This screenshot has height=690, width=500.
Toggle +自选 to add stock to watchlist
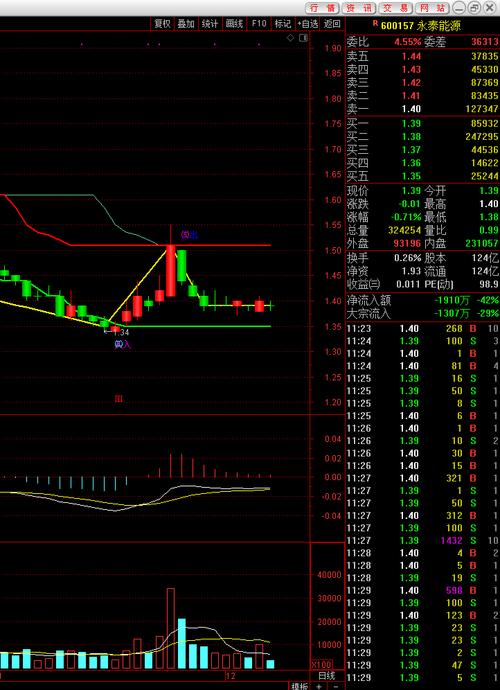pyautogui.click(x=307, y=24)
